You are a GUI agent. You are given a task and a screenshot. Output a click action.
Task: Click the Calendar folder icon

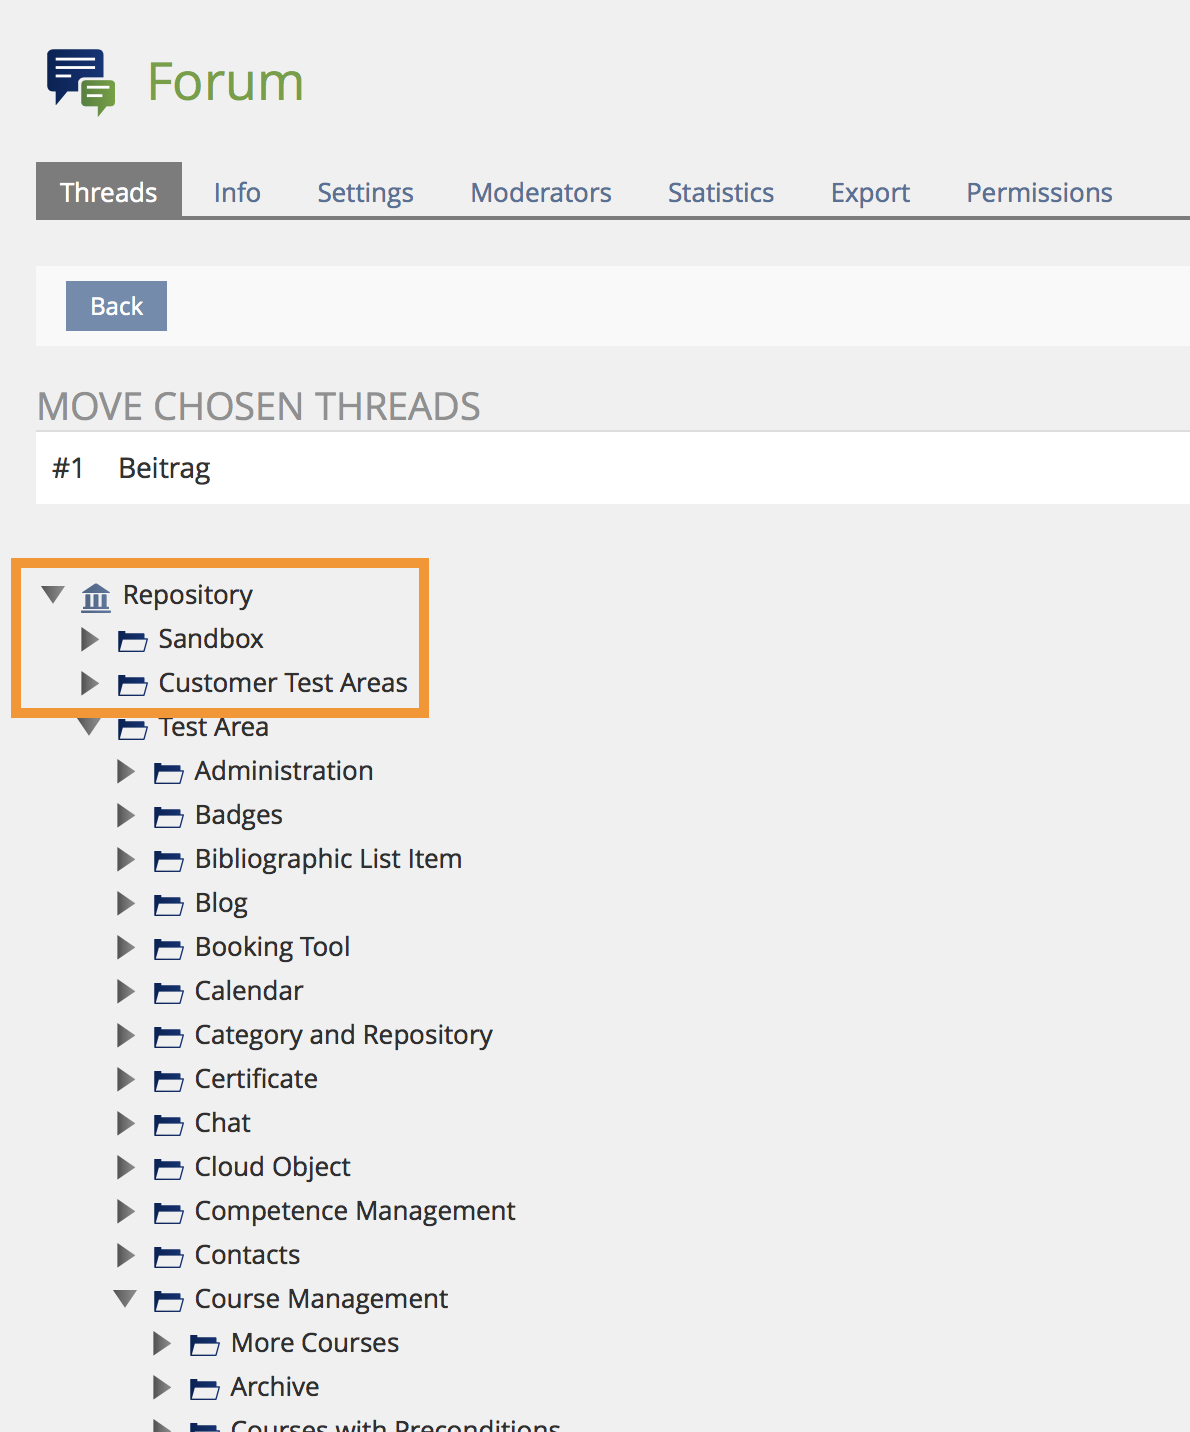pos(168,993)
